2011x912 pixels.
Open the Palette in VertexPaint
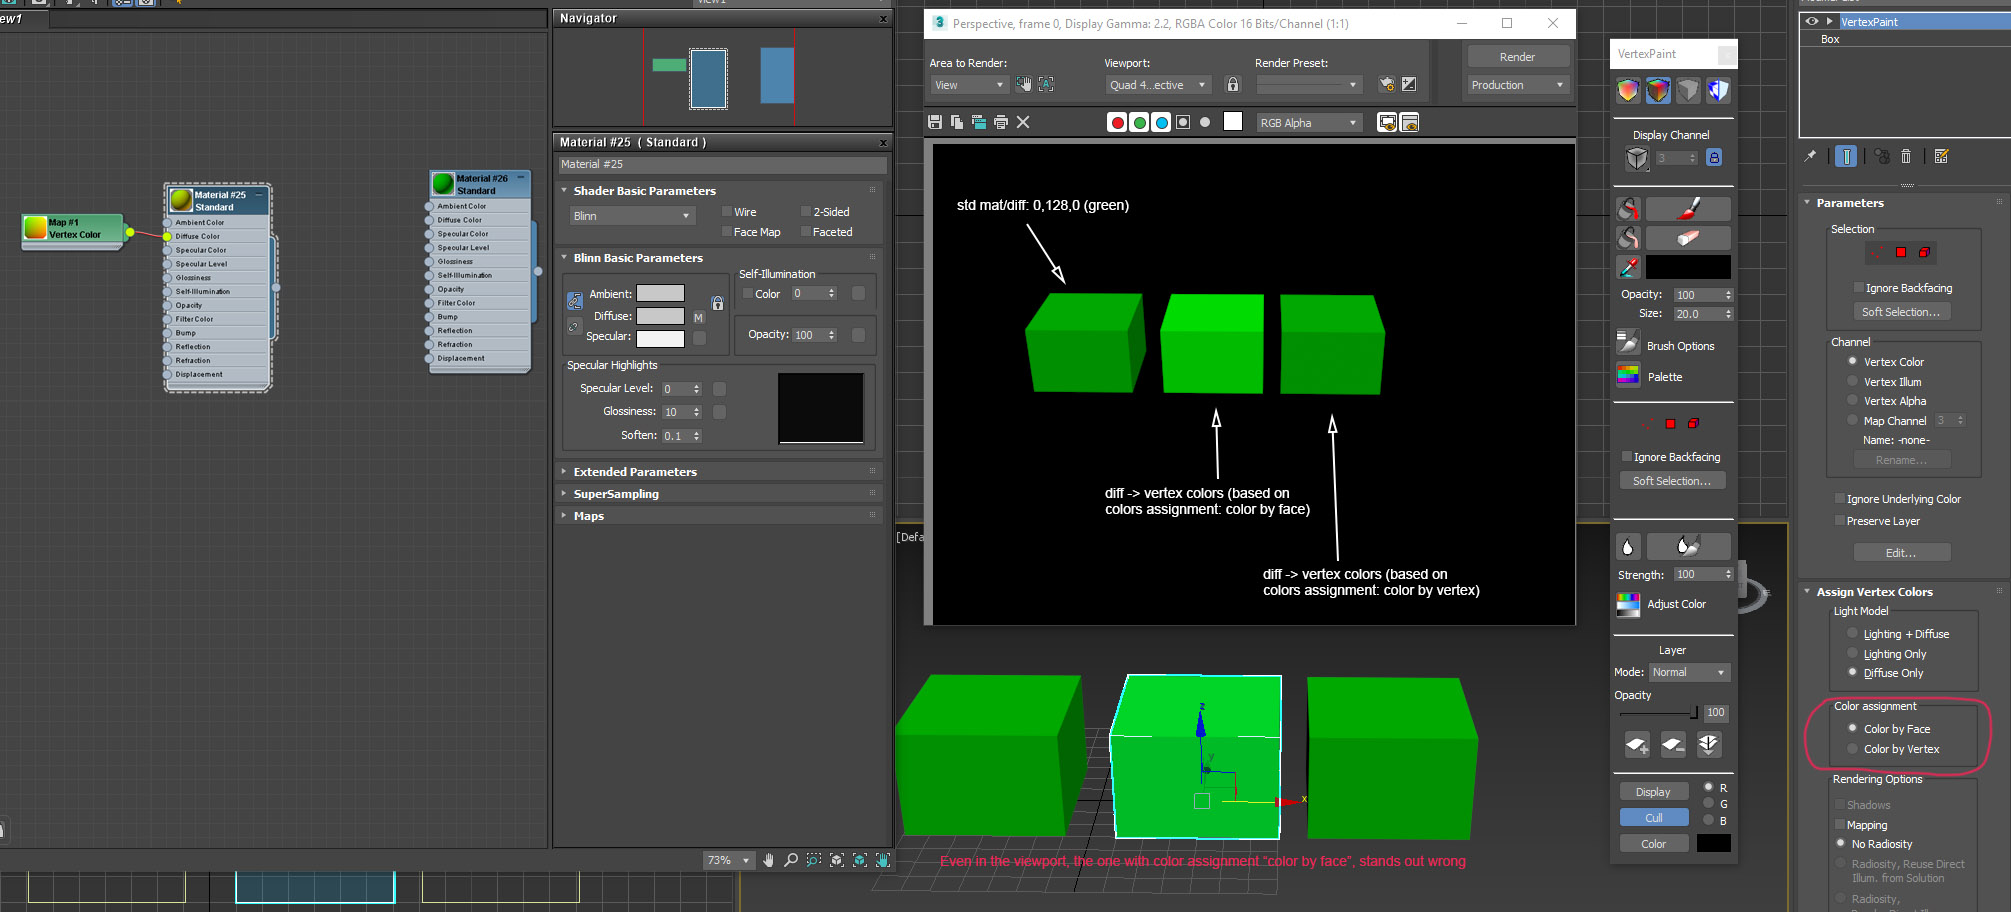[1629, 376]
